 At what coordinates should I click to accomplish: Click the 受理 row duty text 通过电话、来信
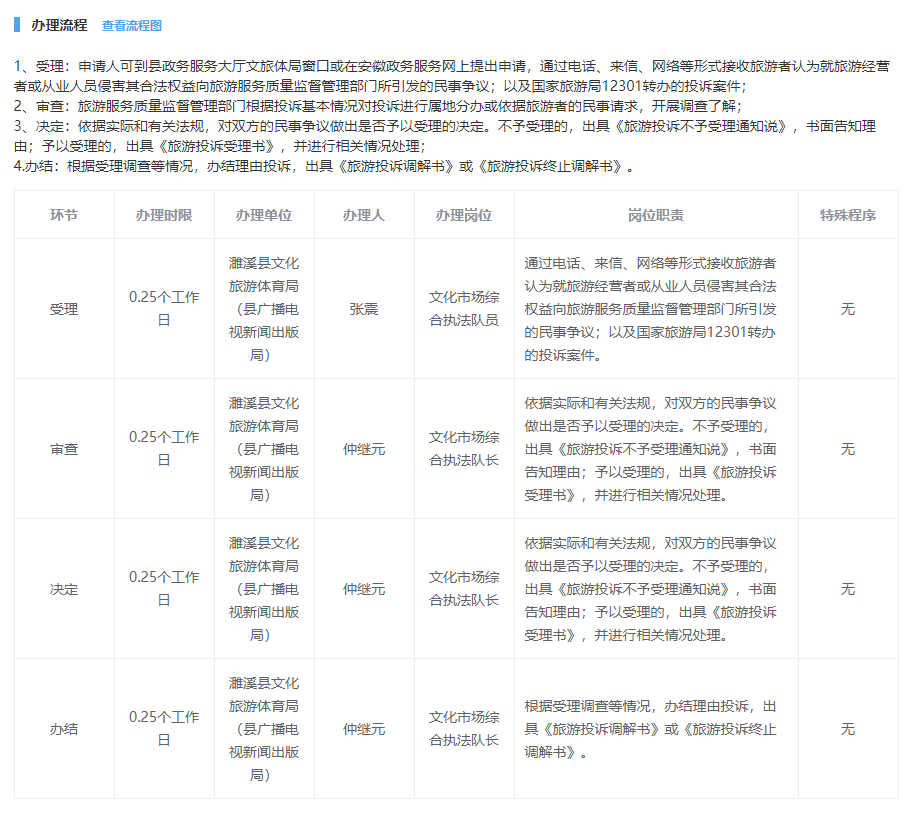point(651,309)
